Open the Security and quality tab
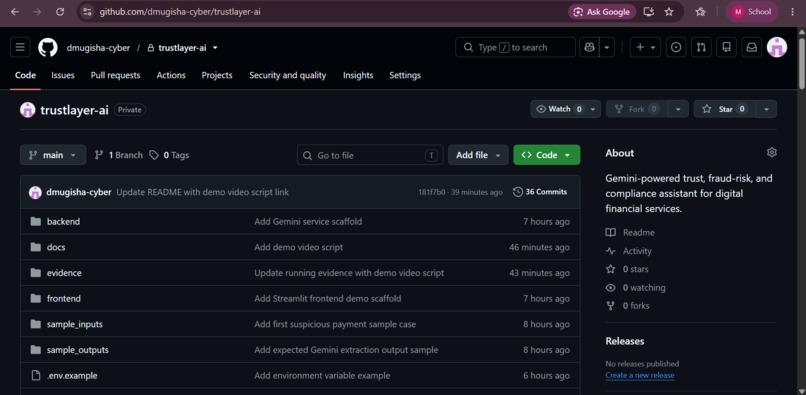The height and width of the screenshot is (395, 806). pos(287,75)
